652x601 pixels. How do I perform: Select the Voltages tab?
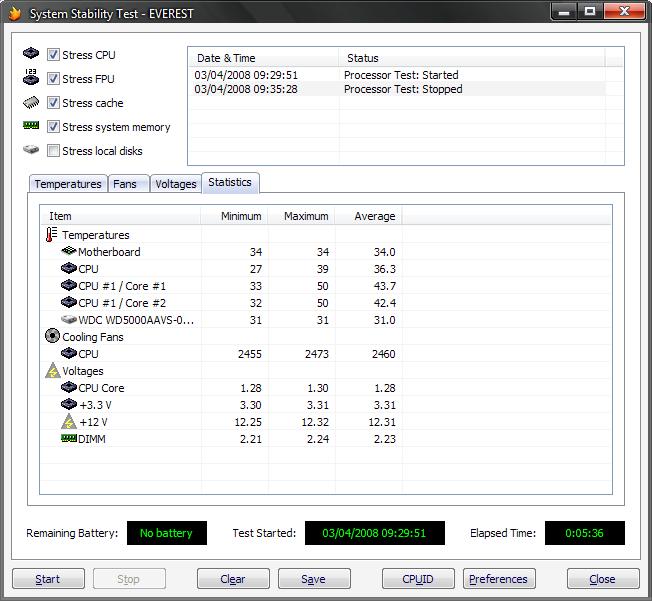(176, 184)
